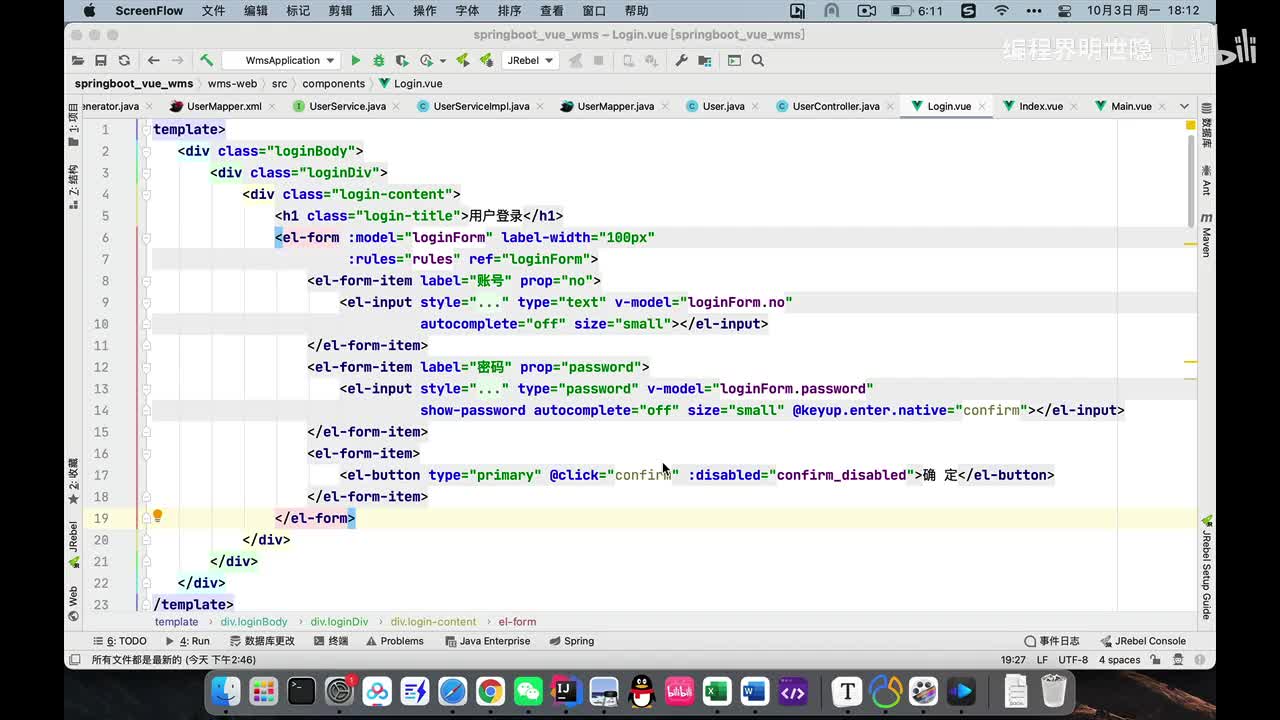Save all files with the floppy disk icon
This screenshot has height=720, width=1280.
click(101, 60)
